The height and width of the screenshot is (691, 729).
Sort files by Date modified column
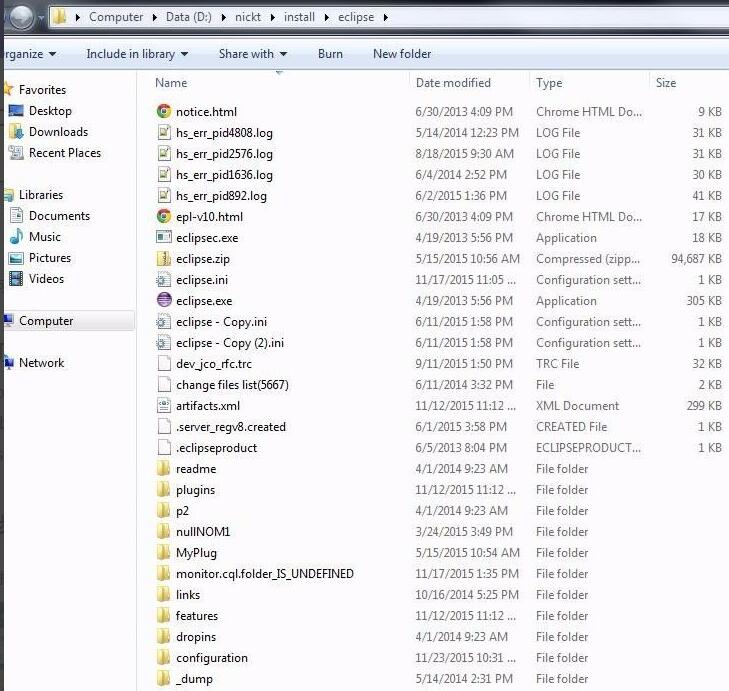click(x=453, y=83)
